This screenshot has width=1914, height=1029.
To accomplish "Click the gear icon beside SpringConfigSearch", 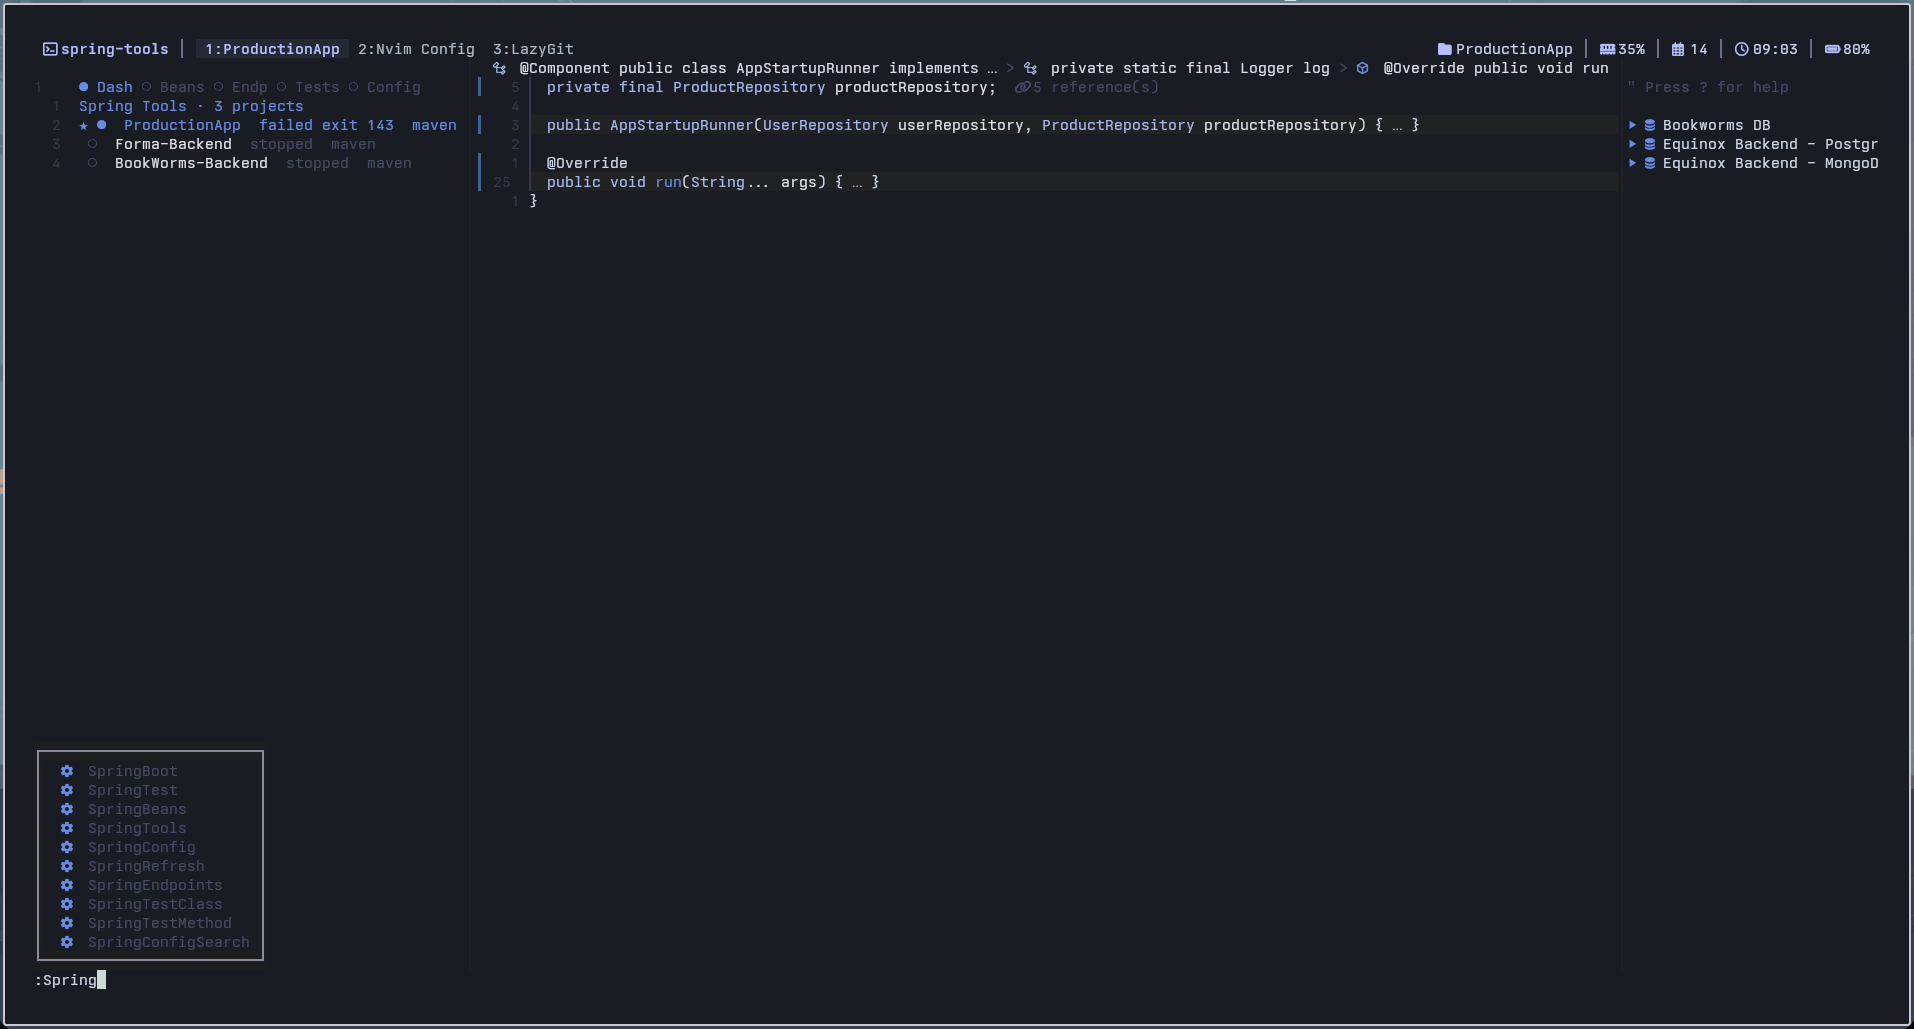I will [67, 942].
